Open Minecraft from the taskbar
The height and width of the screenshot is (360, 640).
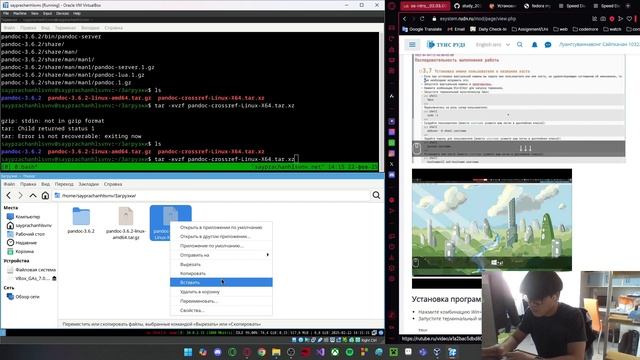[393, 352]
